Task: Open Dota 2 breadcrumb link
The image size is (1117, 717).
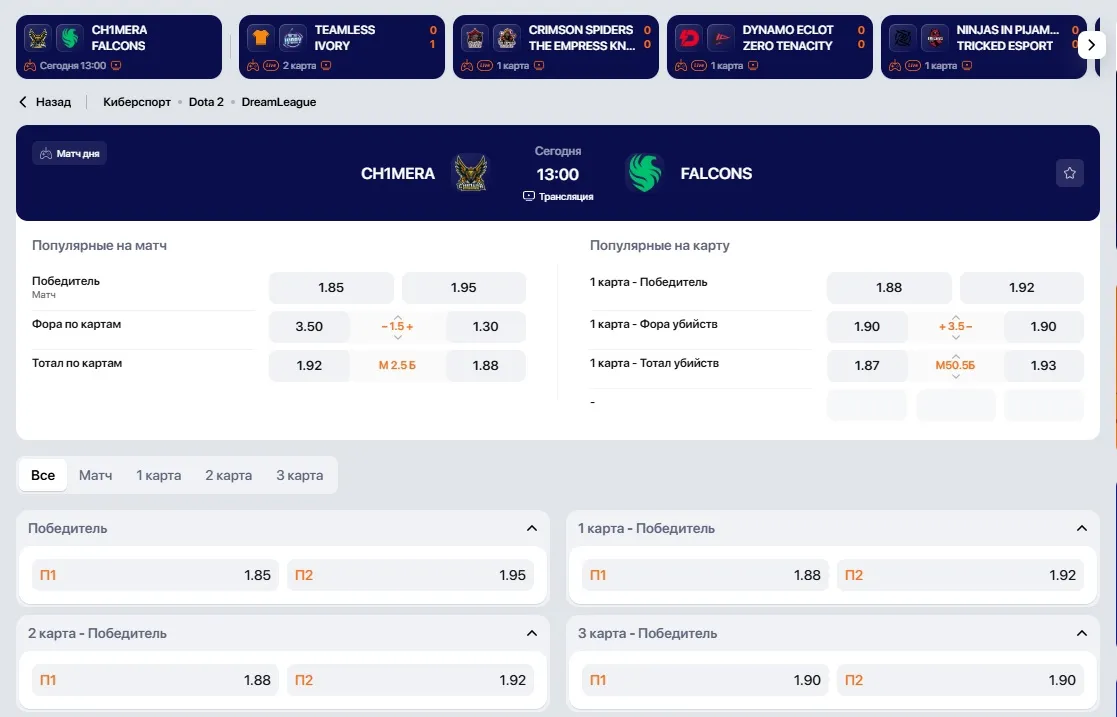Action: (x=206, y=102)
